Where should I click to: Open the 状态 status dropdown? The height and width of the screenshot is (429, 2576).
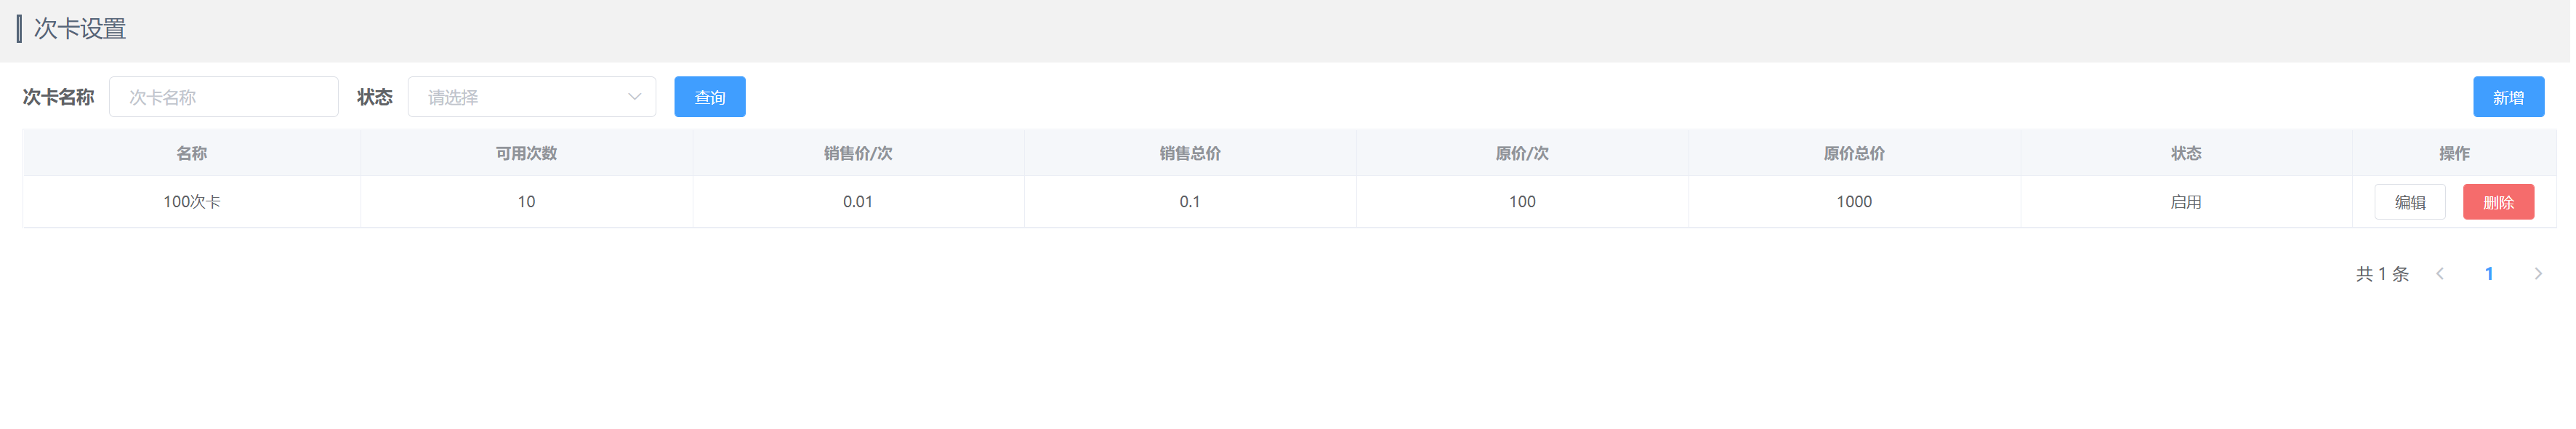click(x=531, y=97)
